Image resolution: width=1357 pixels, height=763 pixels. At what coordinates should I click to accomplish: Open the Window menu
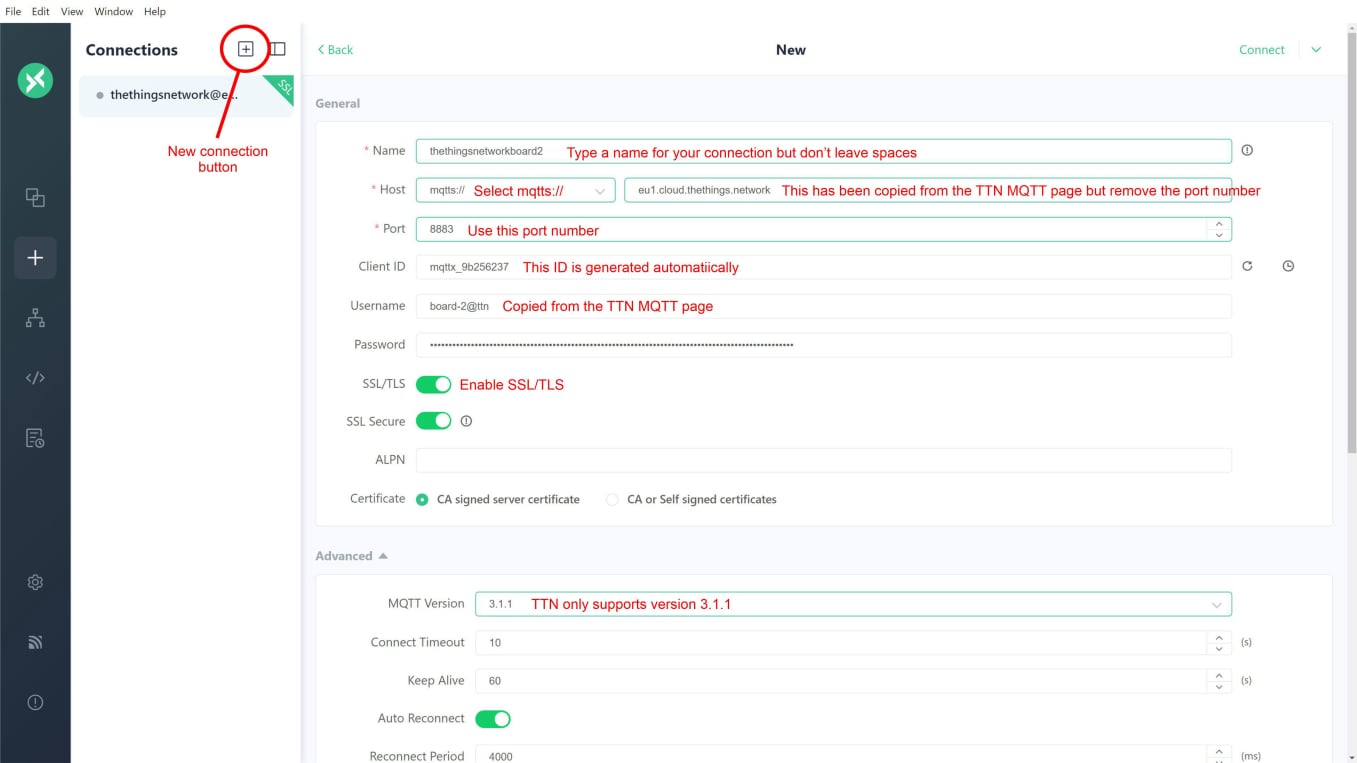coord(113,12)
